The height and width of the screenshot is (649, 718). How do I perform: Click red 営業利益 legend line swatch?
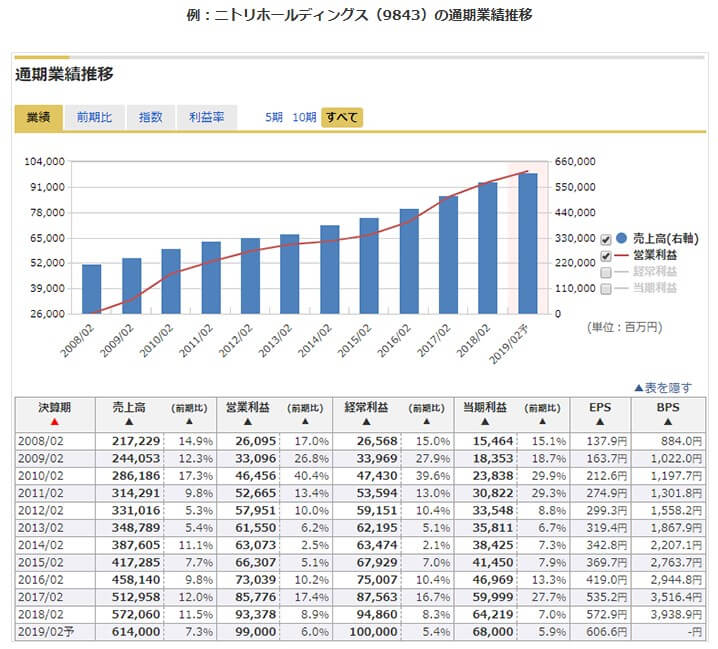(x=621, y=256)
